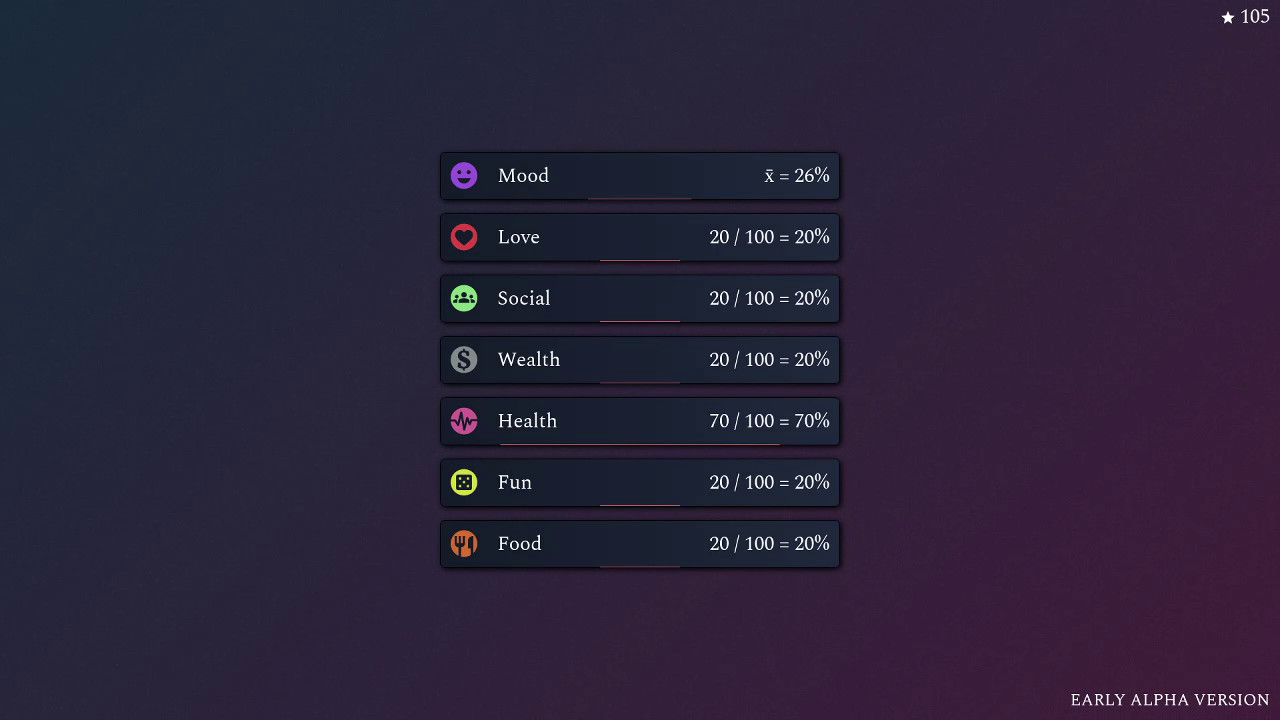Select the pink heartbeat Health icon
The image size is (1280, 720).
(x=464, y=421)
